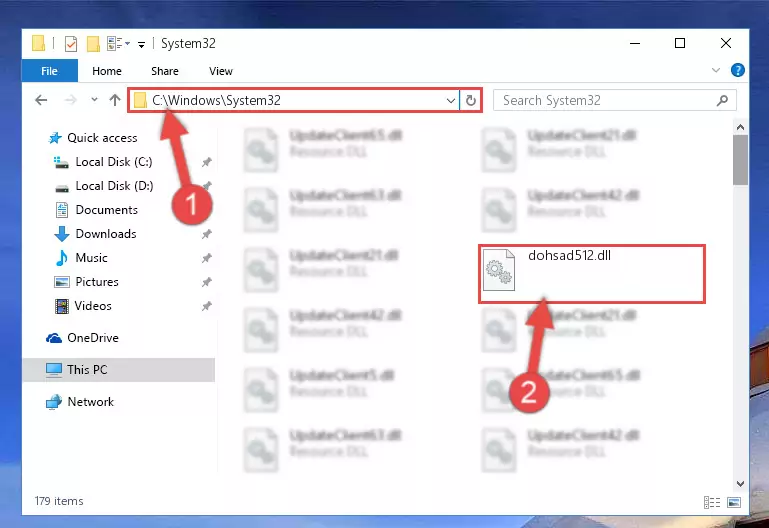
Task: Click the dohsad512.dll gear file icon
Action: click(499, 270)
